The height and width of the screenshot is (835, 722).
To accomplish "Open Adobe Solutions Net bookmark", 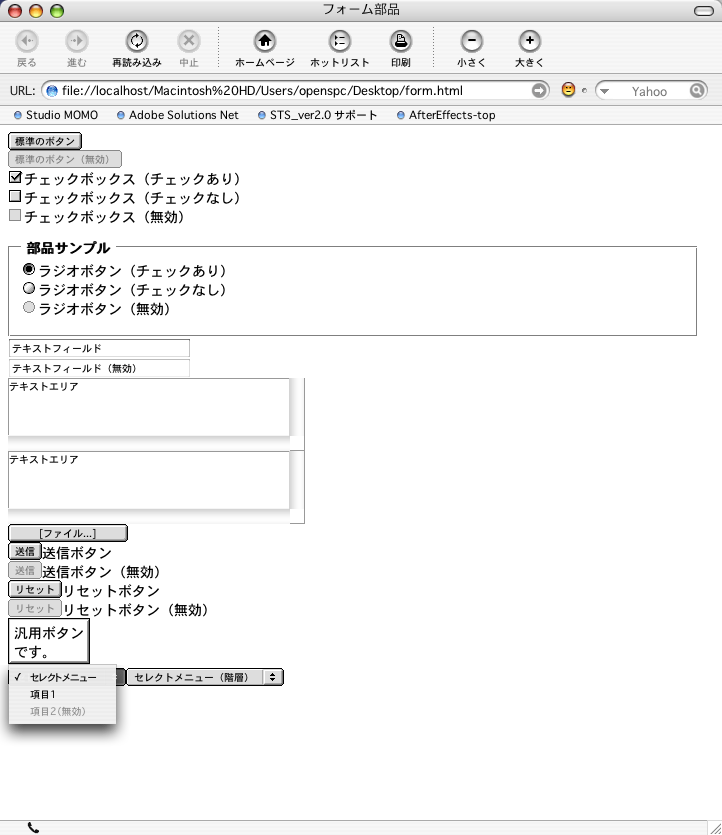I will point(178,115).
